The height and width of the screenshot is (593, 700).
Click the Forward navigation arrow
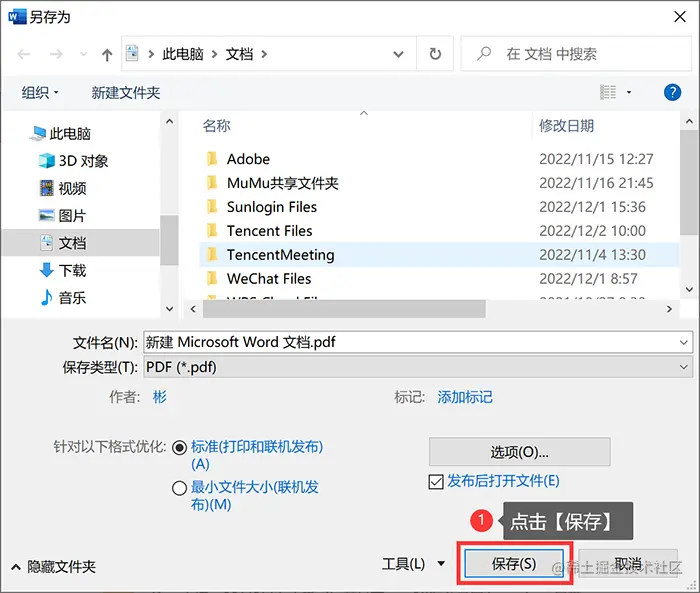[56, 54]
